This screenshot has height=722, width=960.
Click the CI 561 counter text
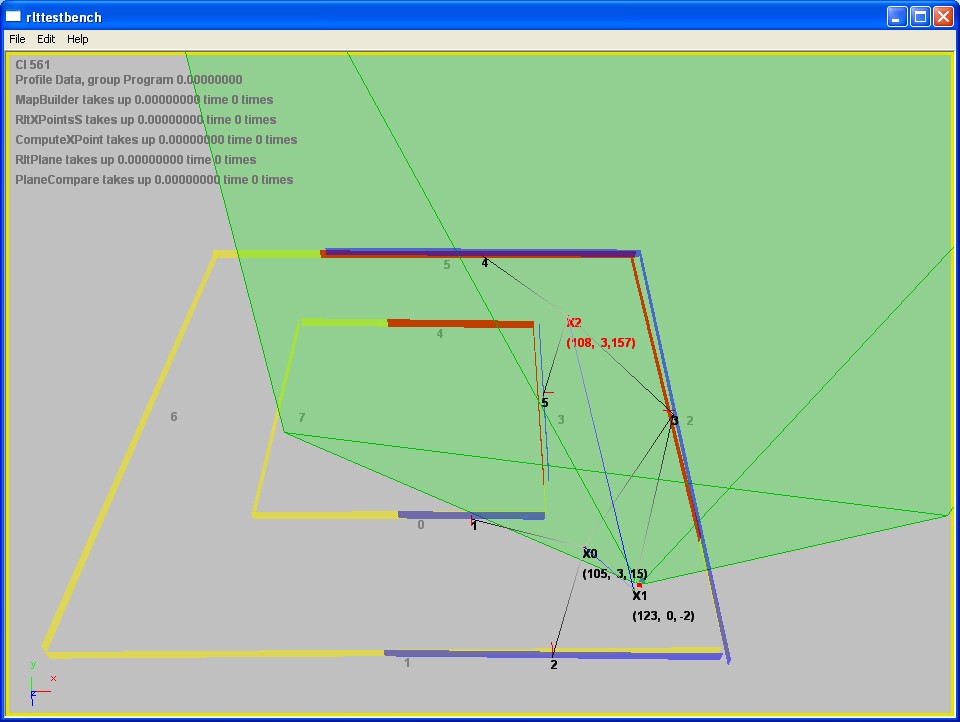pos(33,65)
